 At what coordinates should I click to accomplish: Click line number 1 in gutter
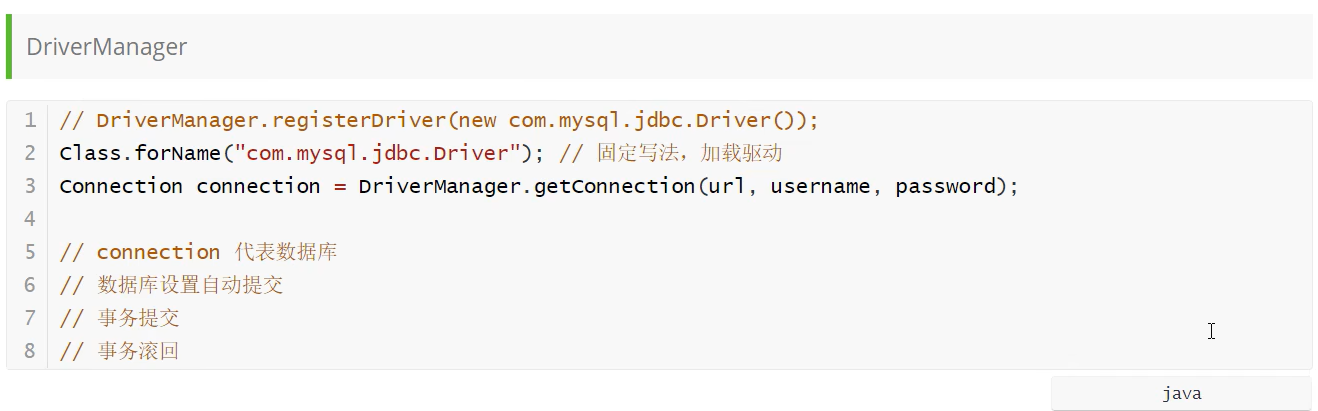(29, 121)
